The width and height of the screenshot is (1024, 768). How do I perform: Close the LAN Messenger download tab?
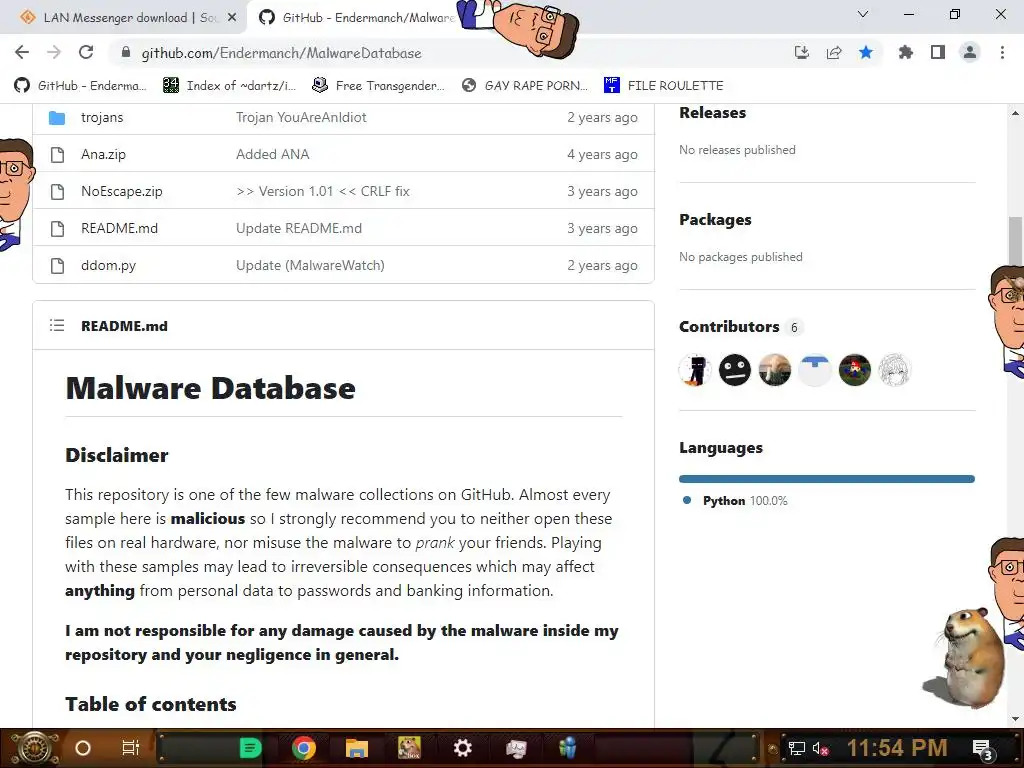(232, 18)
